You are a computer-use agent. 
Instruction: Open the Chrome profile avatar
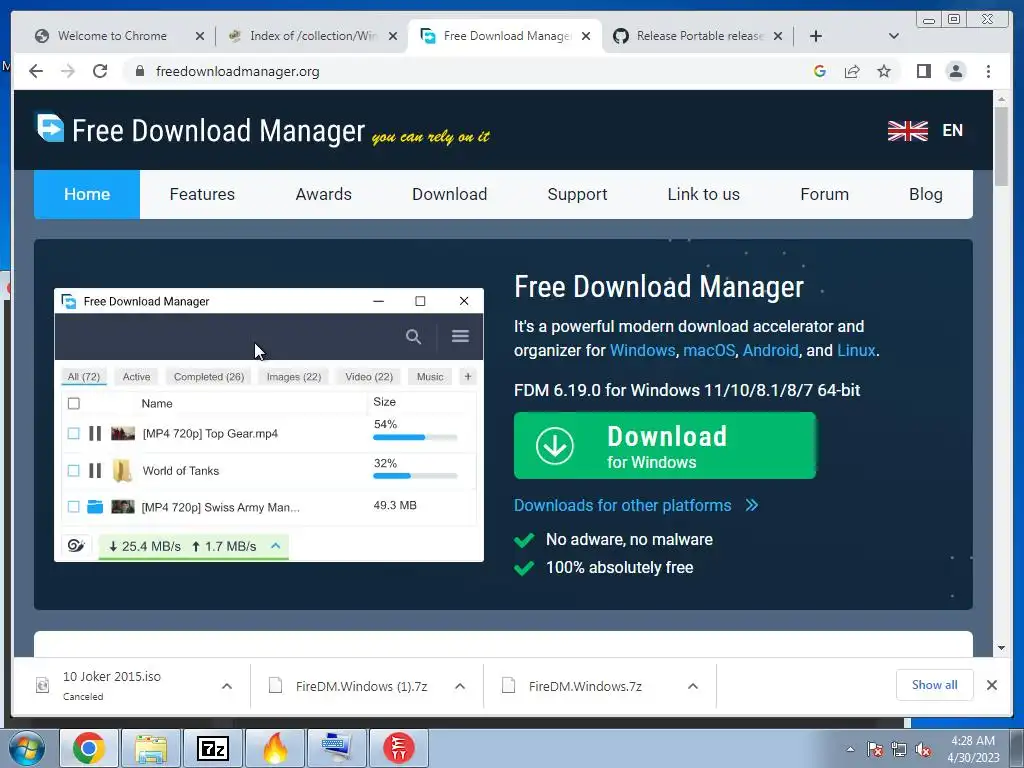(955, 71)
